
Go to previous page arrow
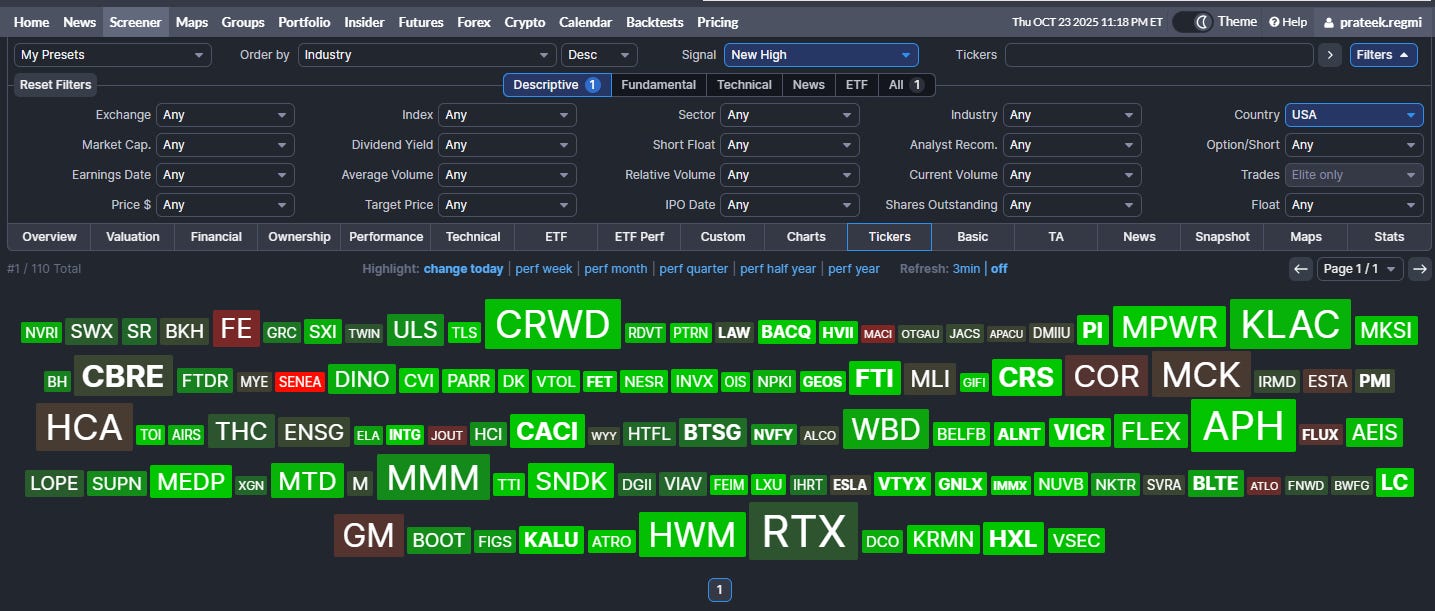pyautogui.click(x=1300, y=268)
